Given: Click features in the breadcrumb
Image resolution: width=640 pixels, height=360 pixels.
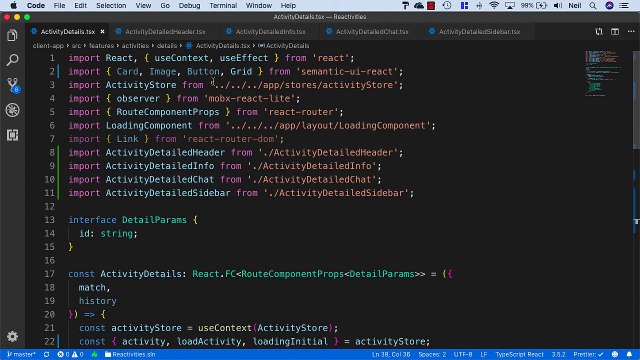Looking at the screenshot, I should coord(101,46).
